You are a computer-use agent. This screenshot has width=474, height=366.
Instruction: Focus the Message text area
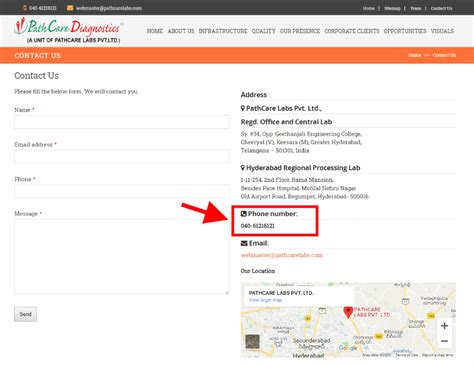(122, 257)
